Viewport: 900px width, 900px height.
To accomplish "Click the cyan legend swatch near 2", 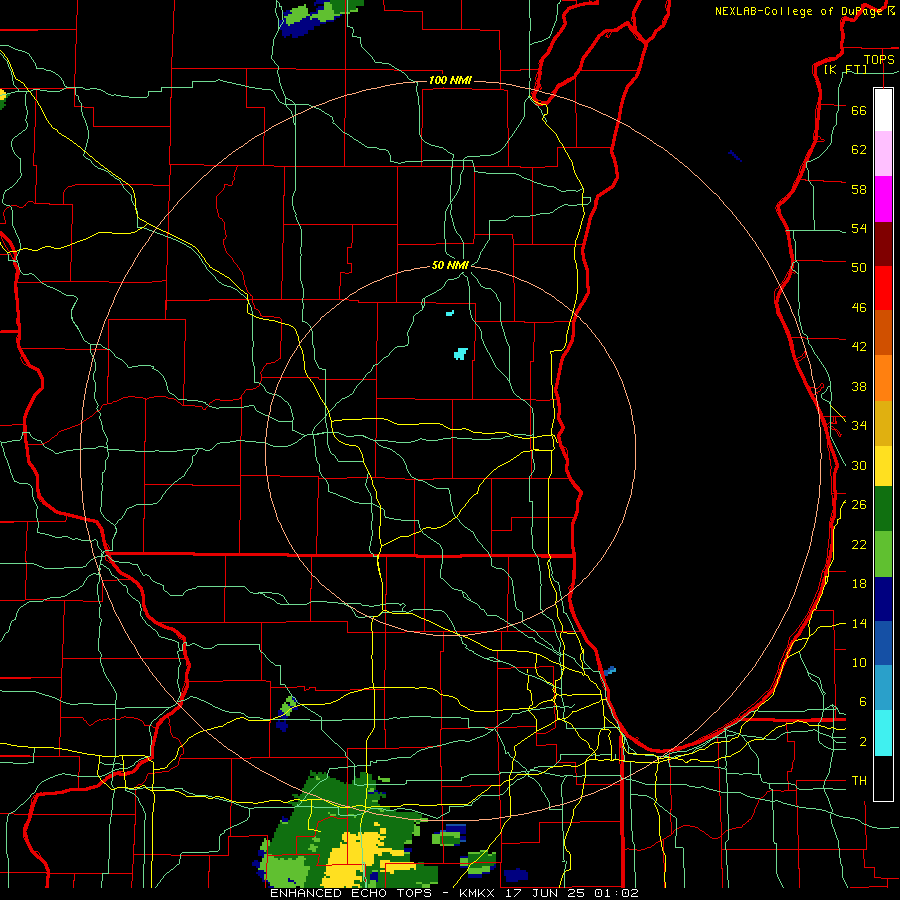I will pyautogui.click(x=883, y=733).
